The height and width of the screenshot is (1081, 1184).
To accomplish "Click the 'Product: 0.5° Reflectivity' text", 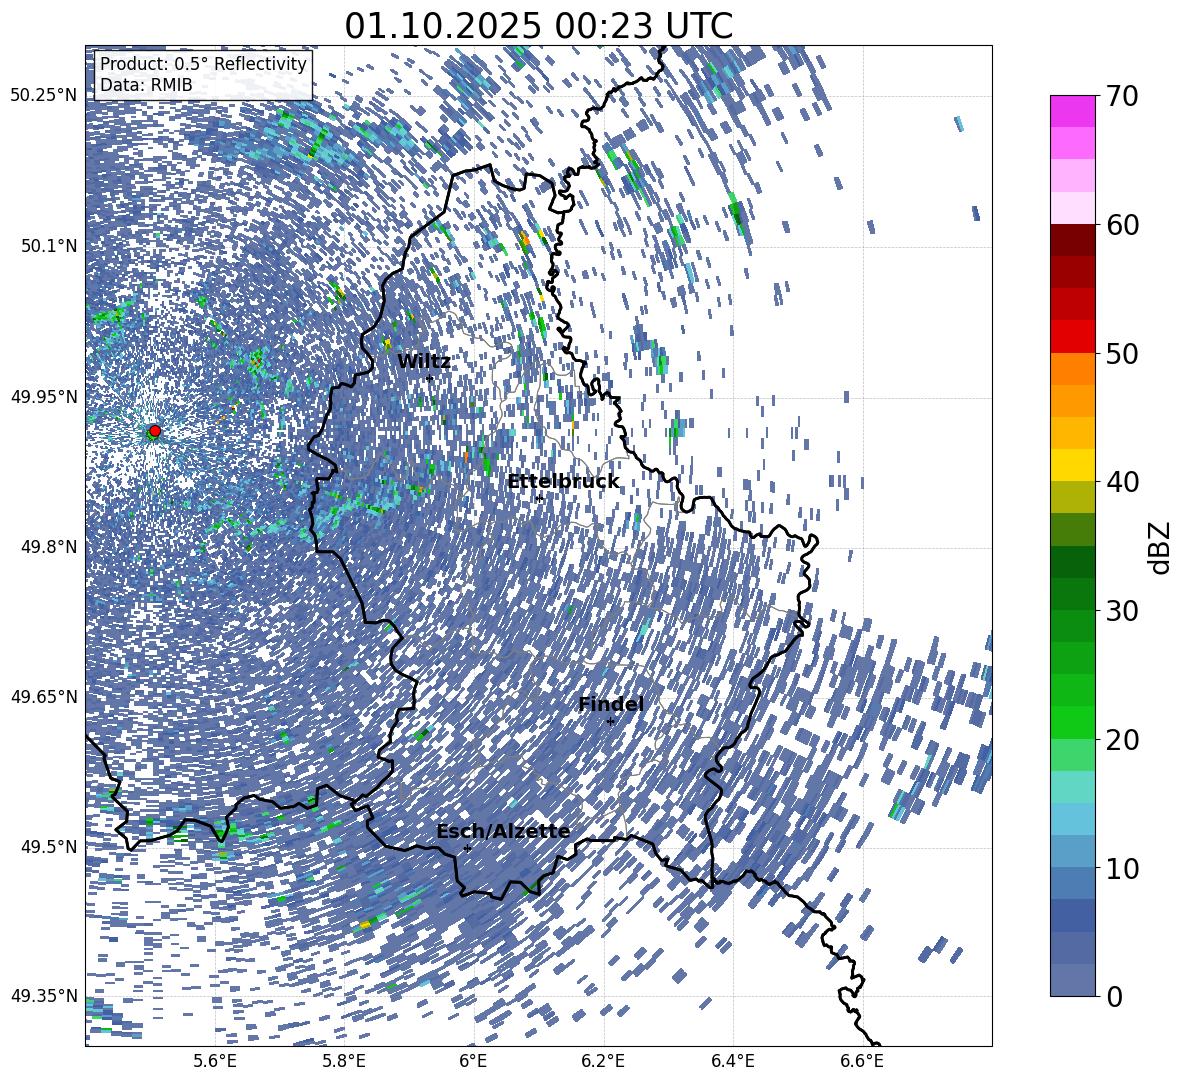I will (203, 64).
